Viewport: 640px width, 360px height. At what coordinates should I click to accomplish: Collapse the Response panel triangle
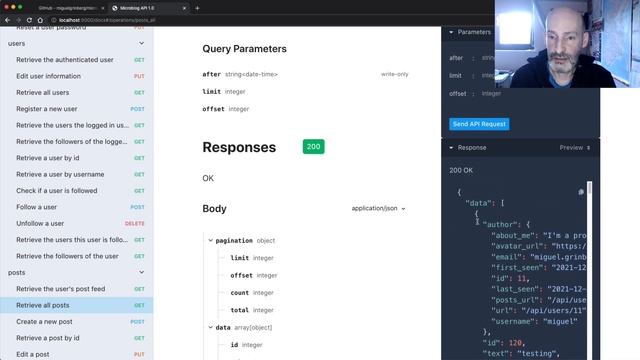point(451,148)
